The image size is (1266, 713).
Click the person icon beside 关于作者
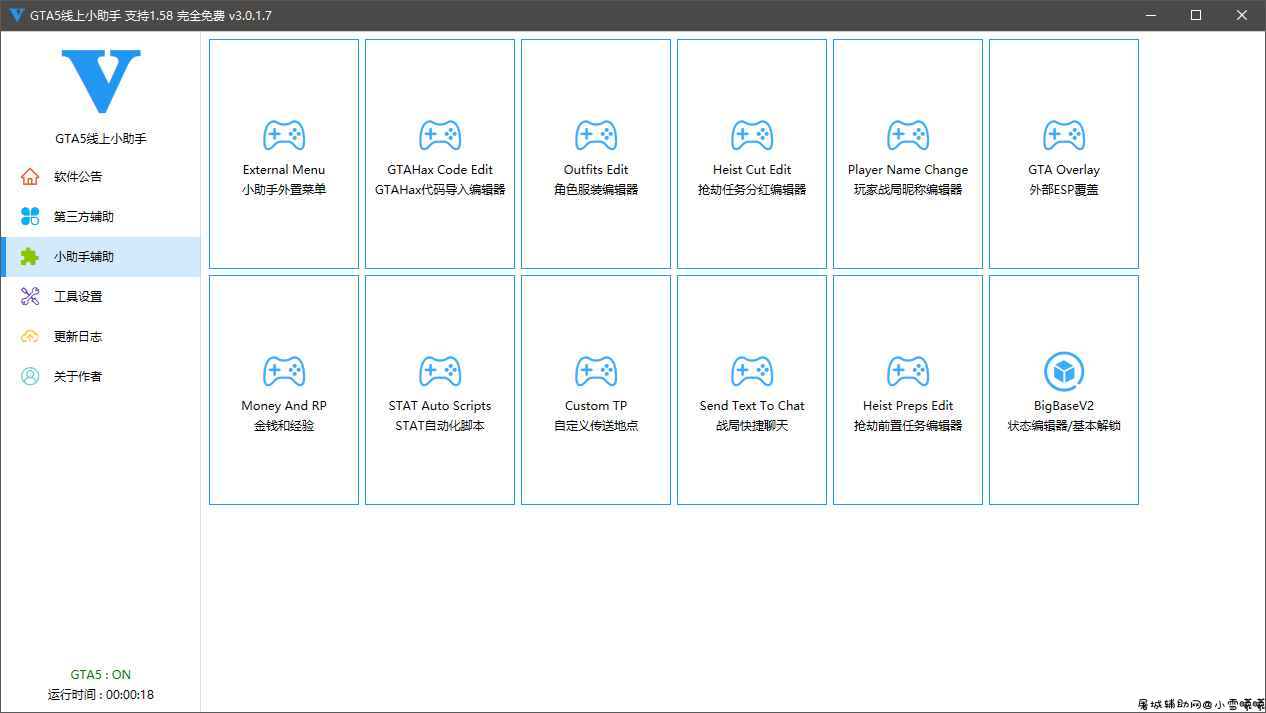[30, 377]
